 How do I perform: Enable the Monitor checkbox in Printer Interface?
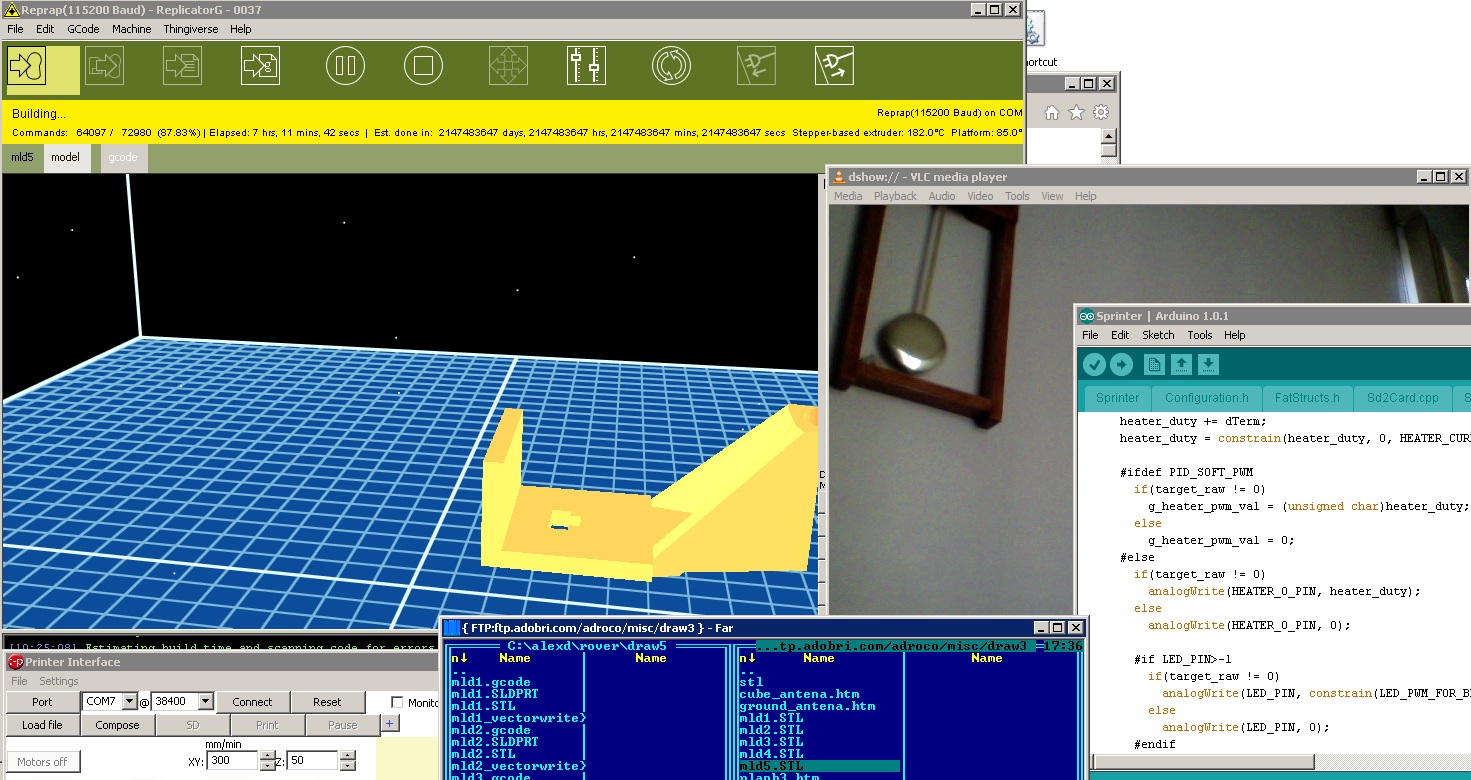tap(397, 703)
